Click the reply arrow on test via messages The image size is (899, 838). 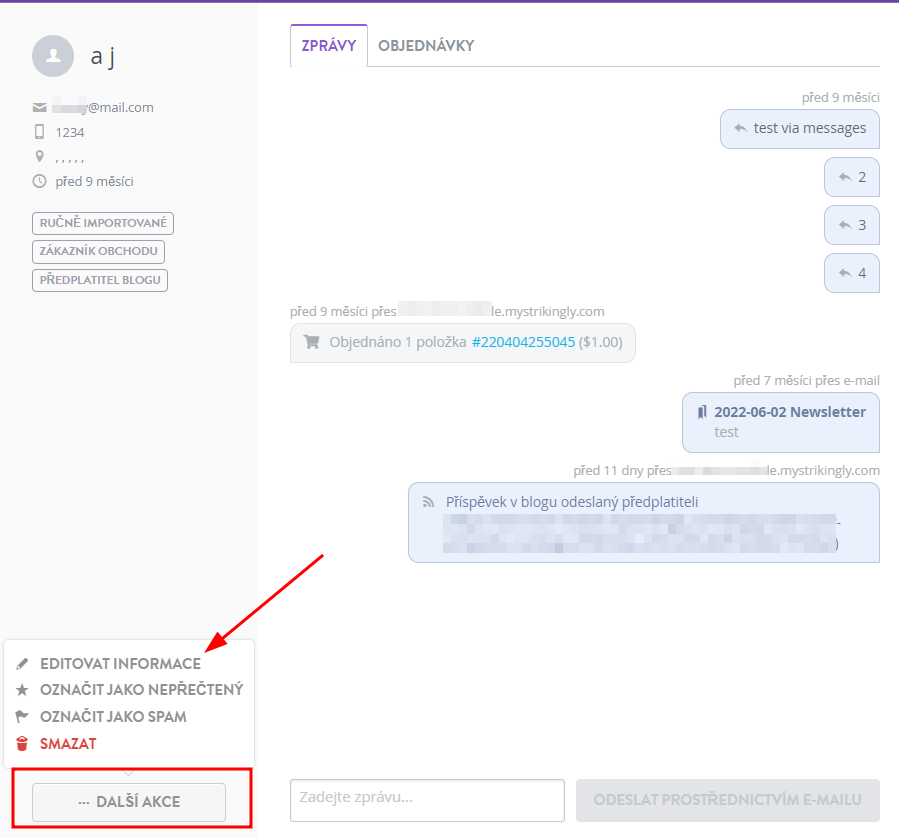740,128
